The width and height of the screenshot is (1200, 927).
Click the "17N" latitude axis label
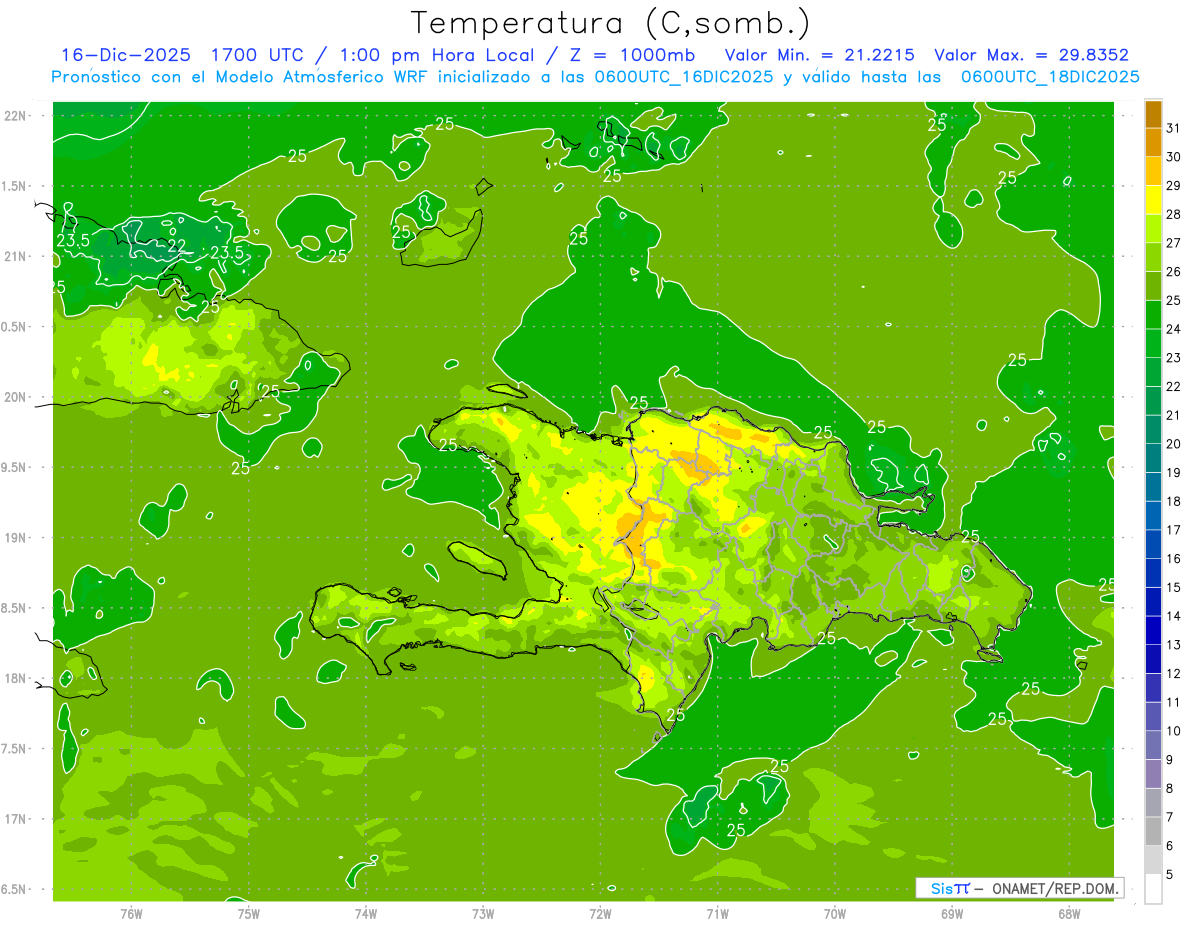click(x=17, y=819)
